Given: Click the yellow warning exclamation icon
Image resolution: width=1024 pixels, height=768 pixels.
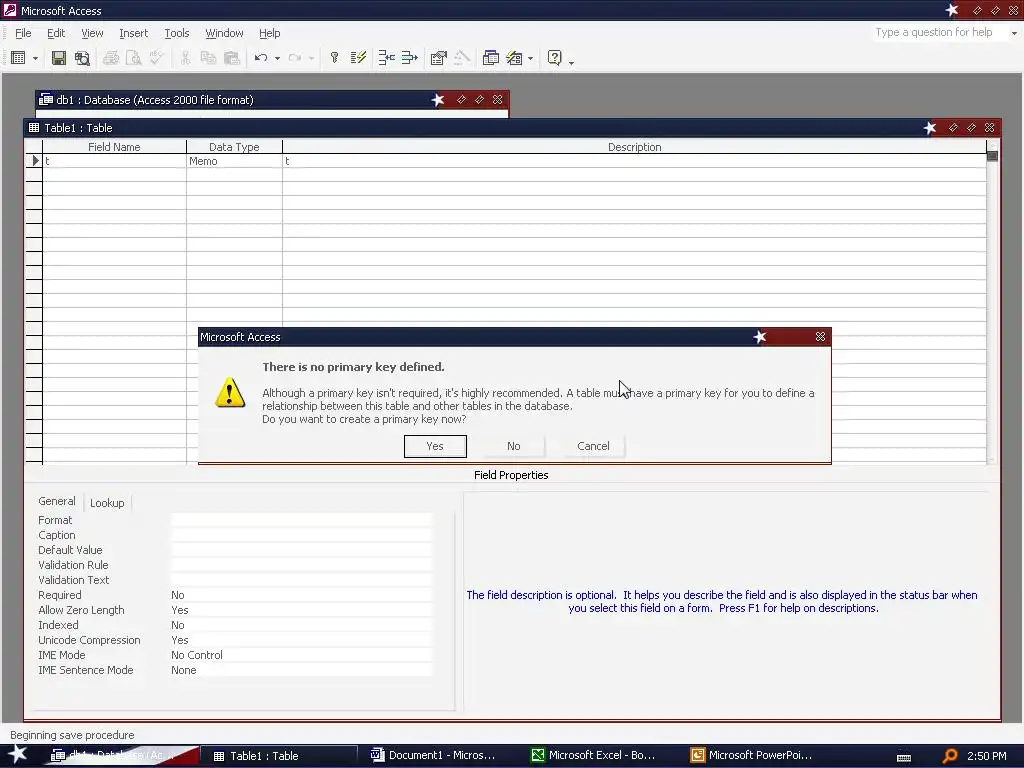Looking at the screenshot, I should pos(230,392).
